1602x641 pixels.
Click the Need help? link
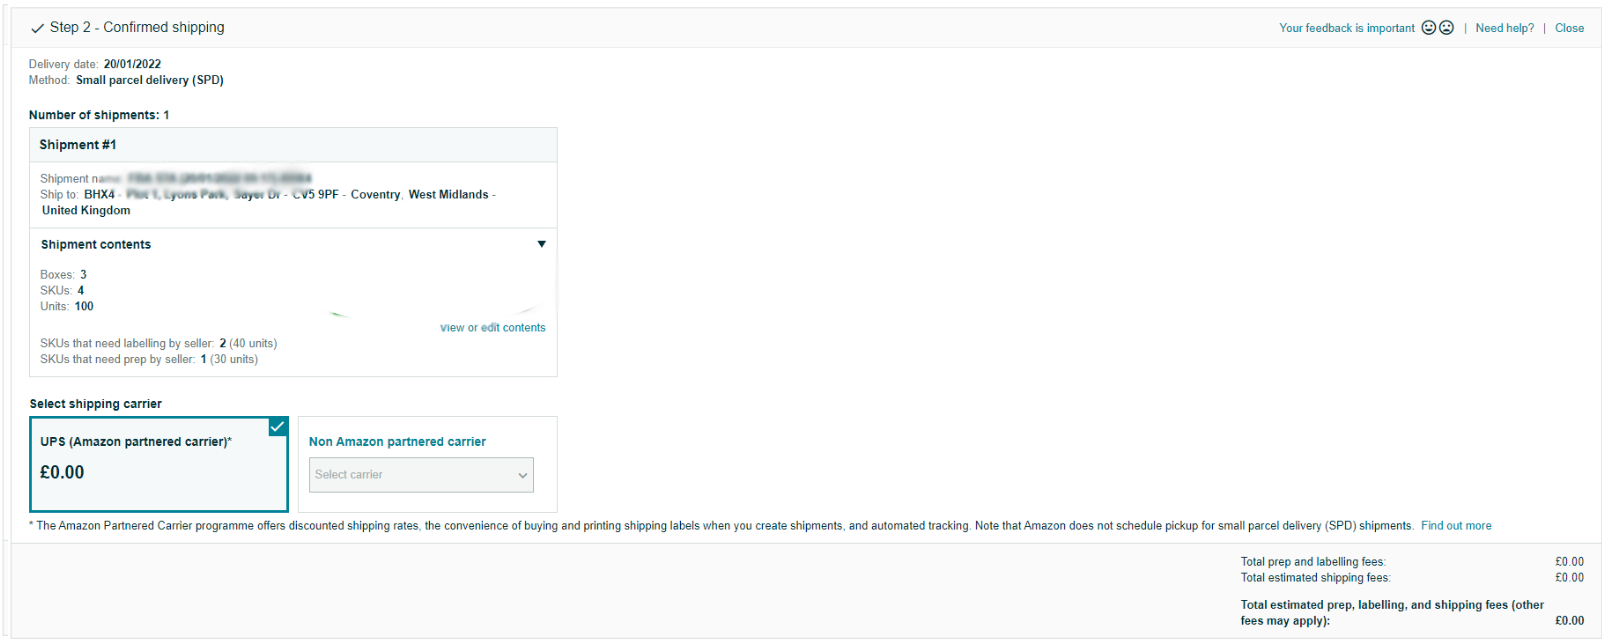1504,28
